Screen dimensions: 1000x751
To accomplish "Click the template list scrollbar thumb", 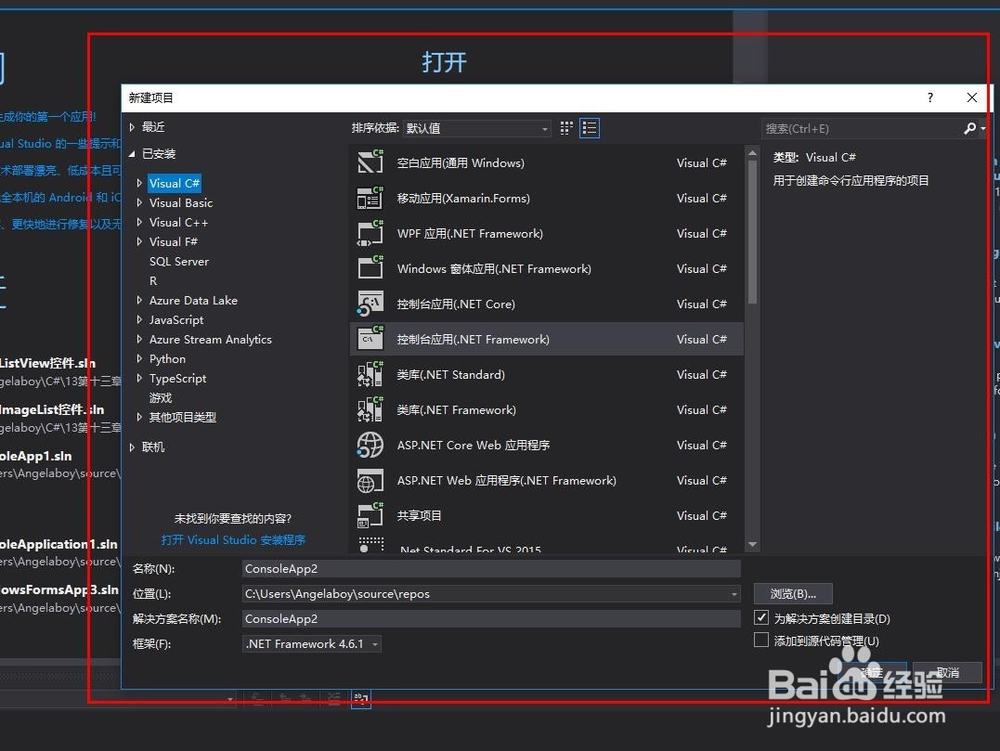I will coord(753,231).
